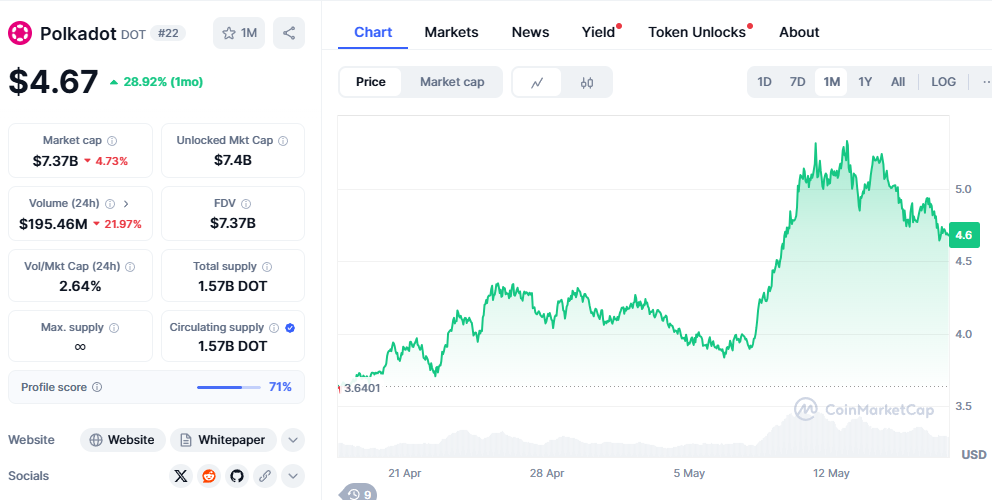
Task: Add Polkadot to watchlist with star button
Action: 239,33
